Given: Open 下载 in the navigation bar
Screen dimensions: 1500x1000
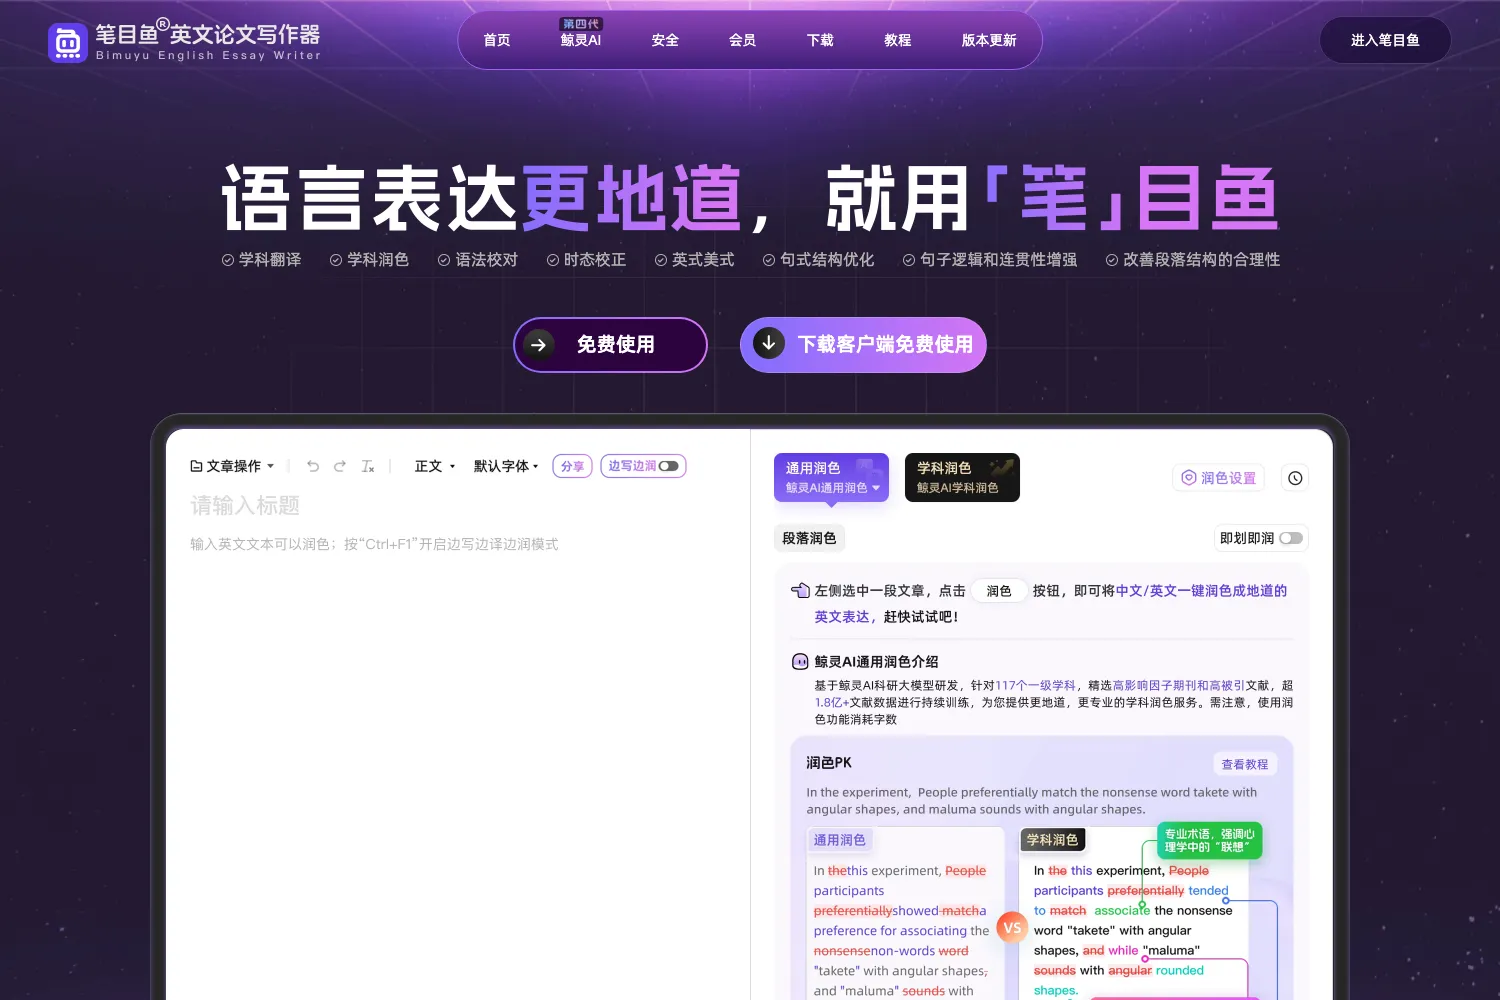Looking at the screenshot, I should point(820,40).
